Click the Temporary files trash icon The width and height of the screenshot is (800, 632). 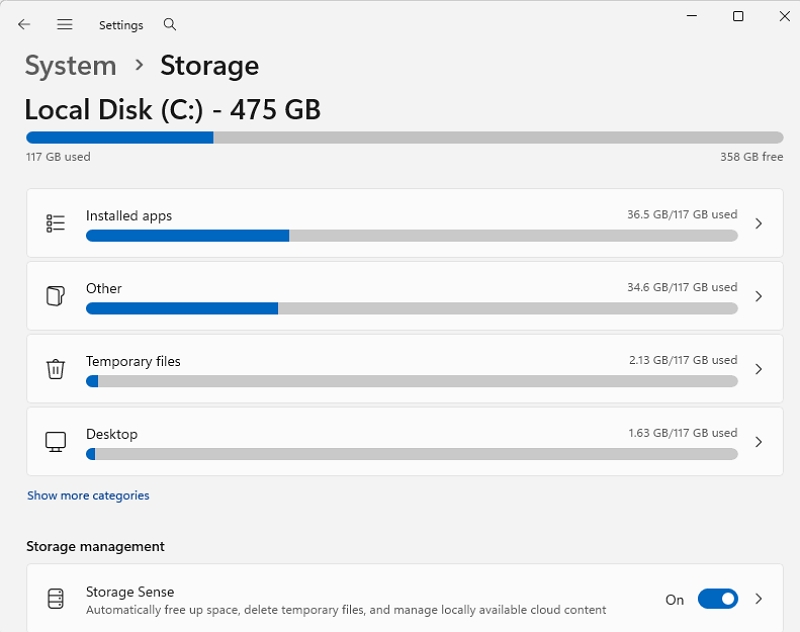pyautogui.click(x=56, y=369)
